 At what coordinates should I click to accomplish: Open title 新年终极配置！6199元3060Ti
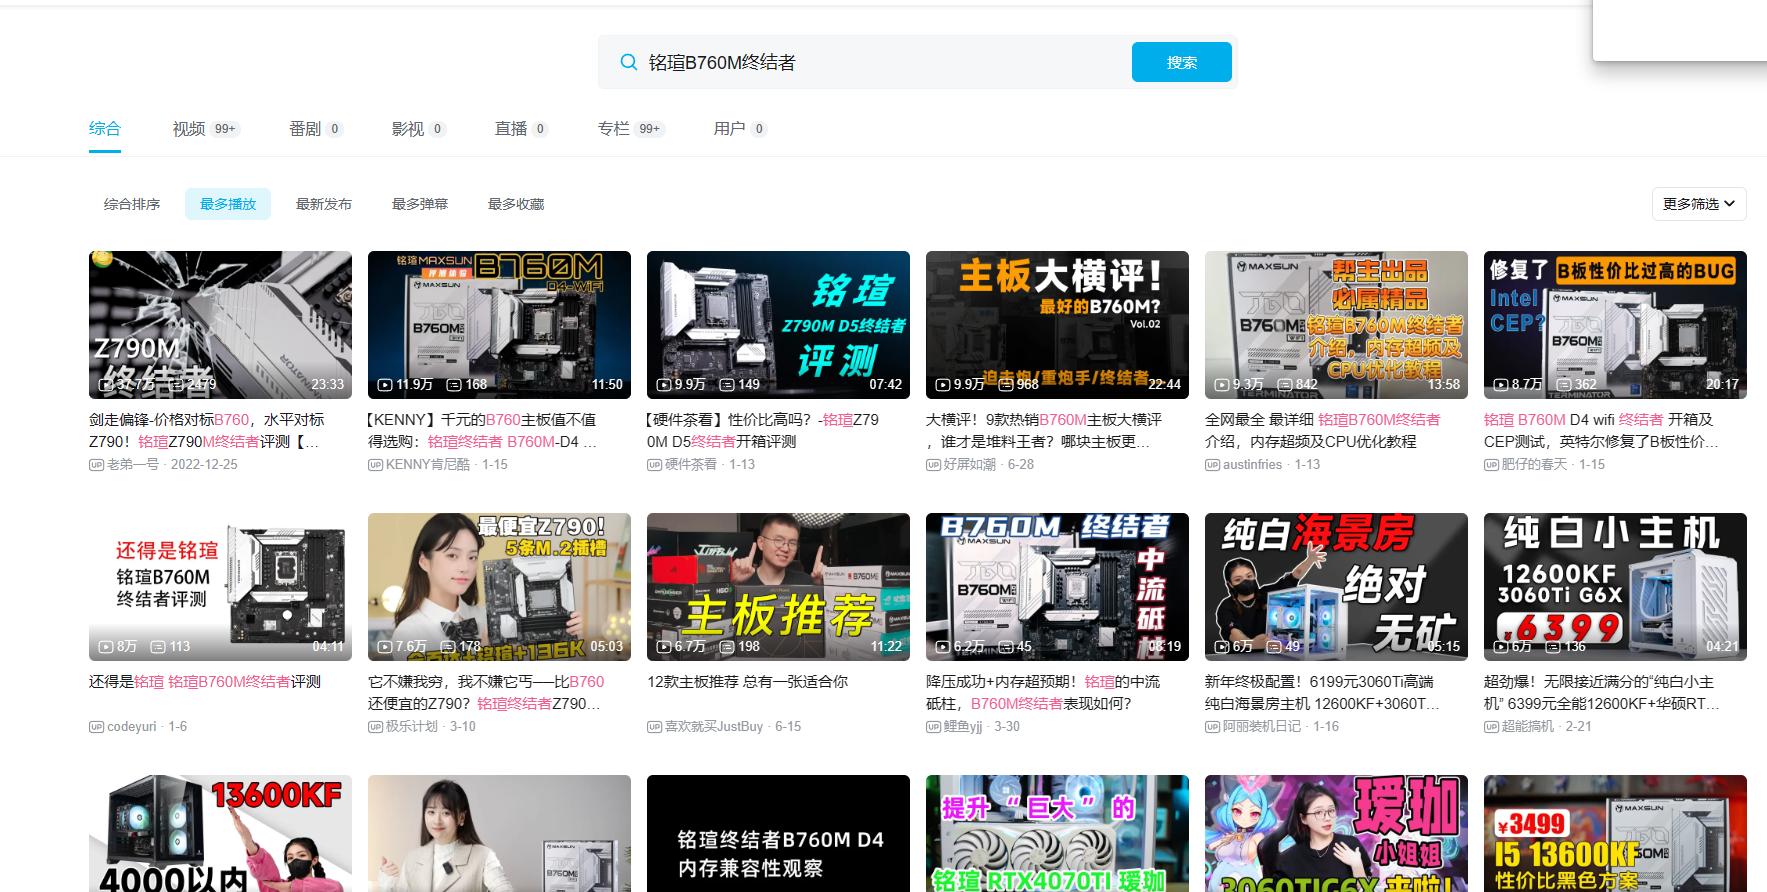click(1322, 692)
